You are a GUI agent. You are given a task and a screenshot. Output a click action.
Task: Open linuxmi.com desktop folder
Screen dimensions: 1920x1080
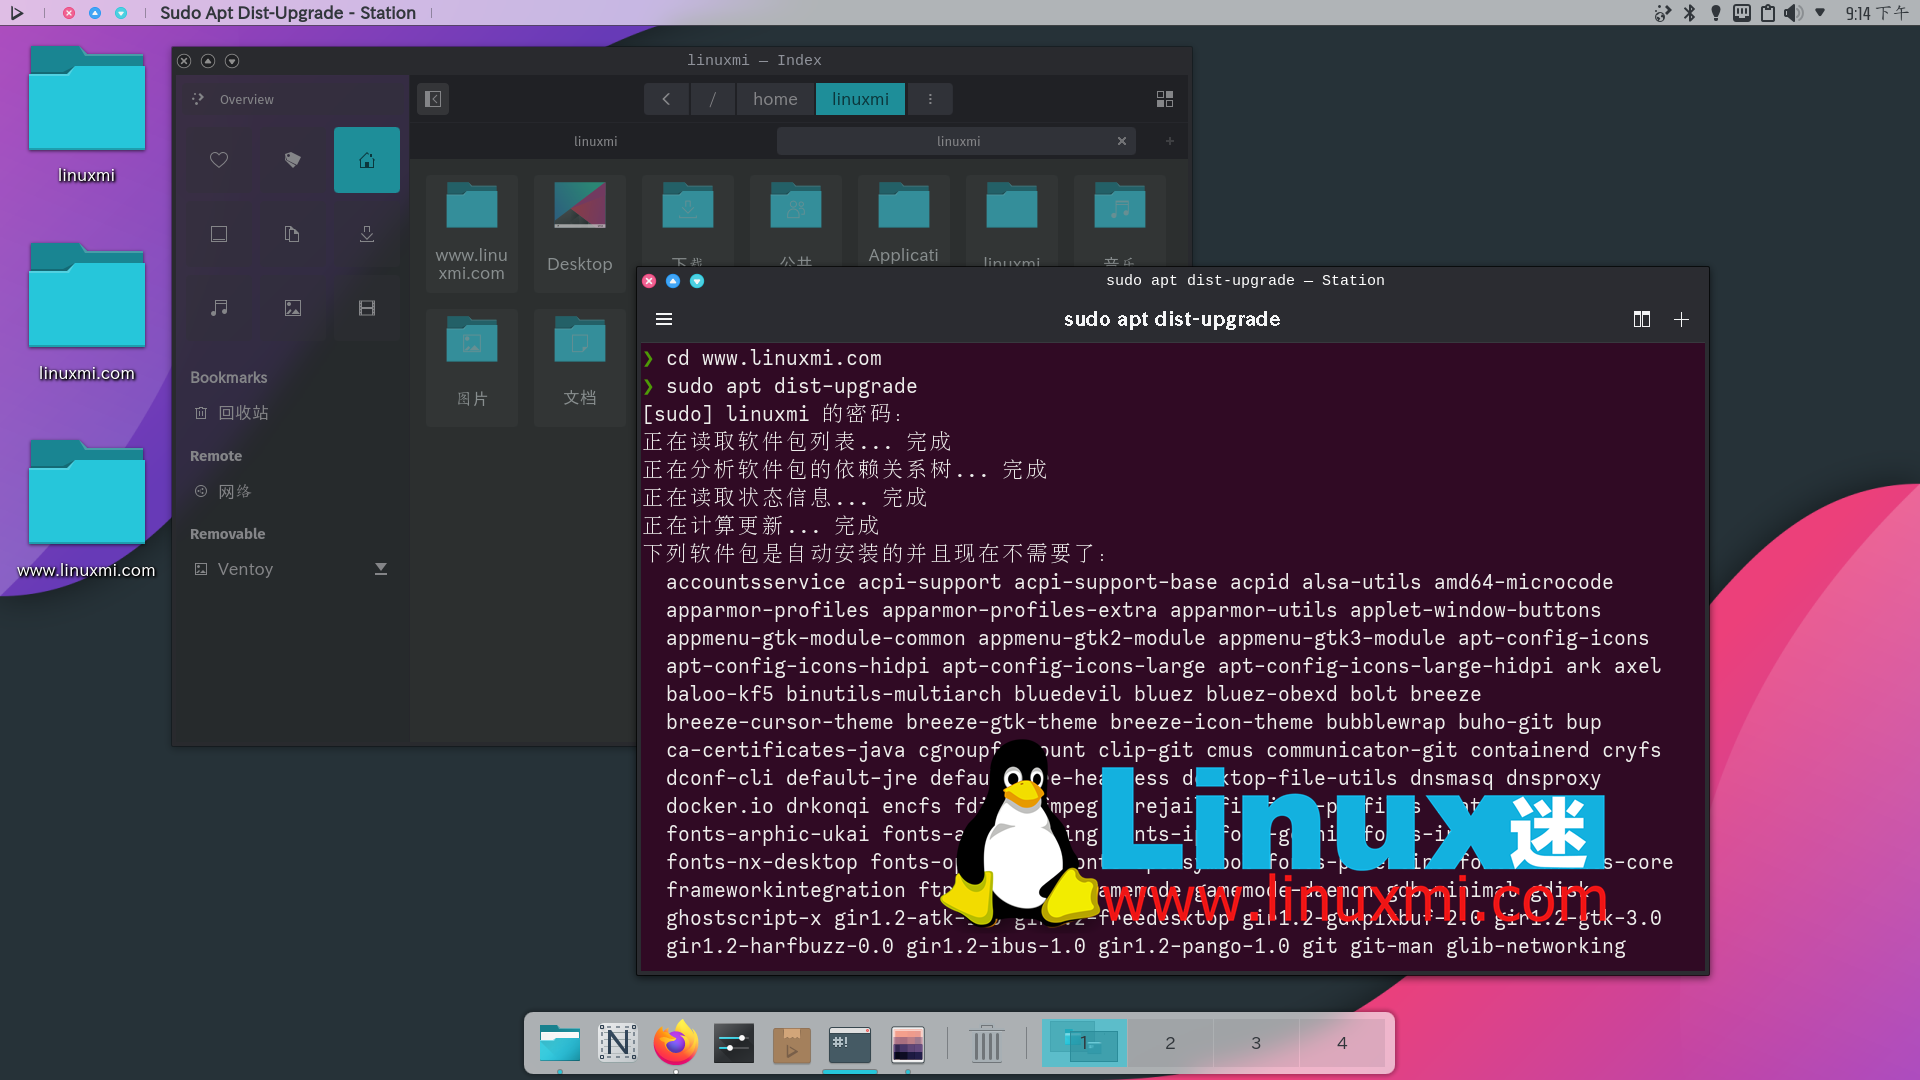87,313
